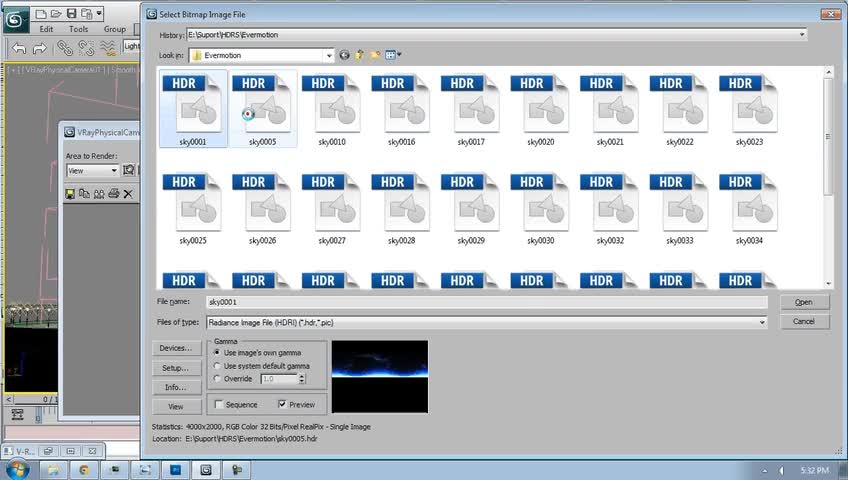Open the Look in Evermotion dropdown
Image resolution: width=848 pixels, height=480 pixels.
point(329,55)
